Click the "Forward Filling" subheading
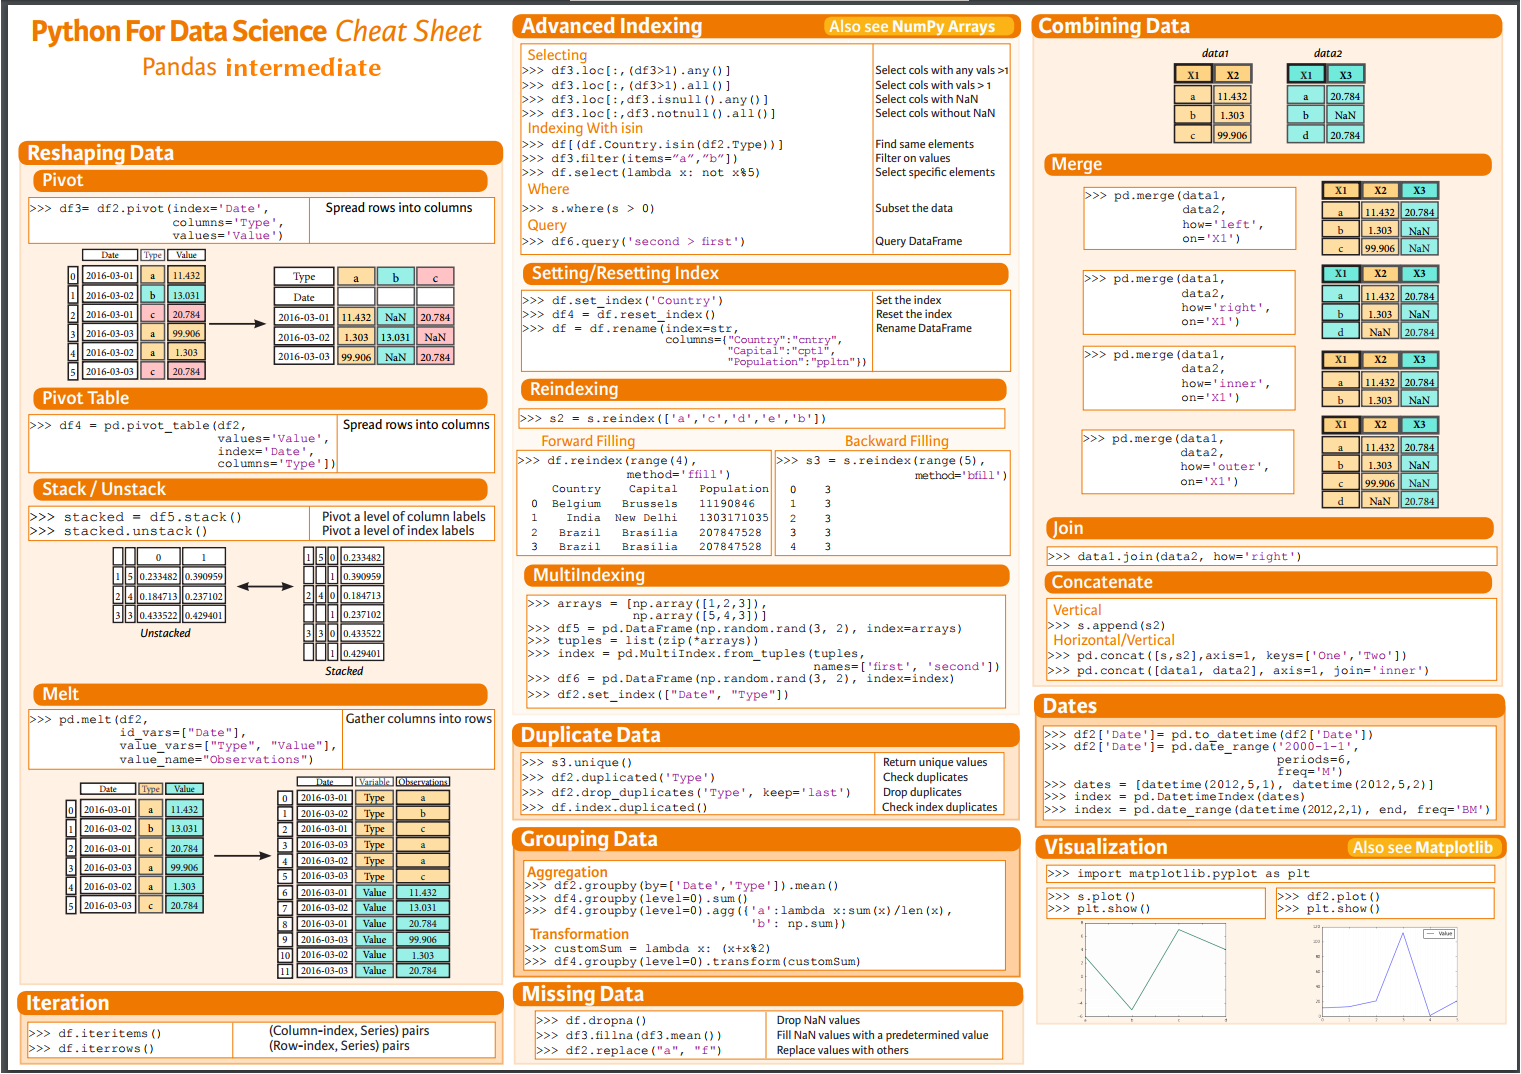The width and height of the screenshot is (1521, 1074). pyautogui.click(x=588, y=441)
